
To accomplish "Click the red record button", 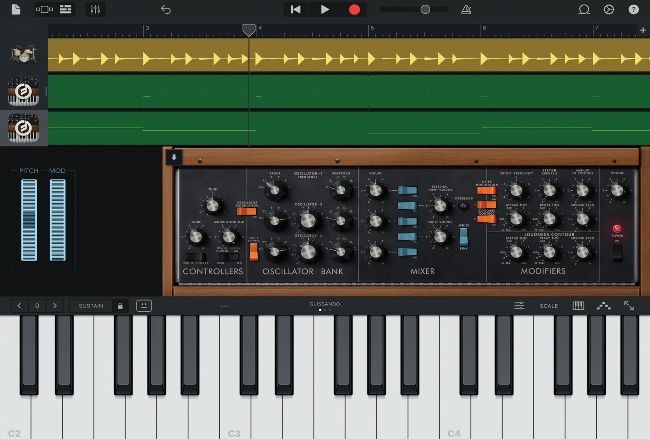I will coord(354,9).
